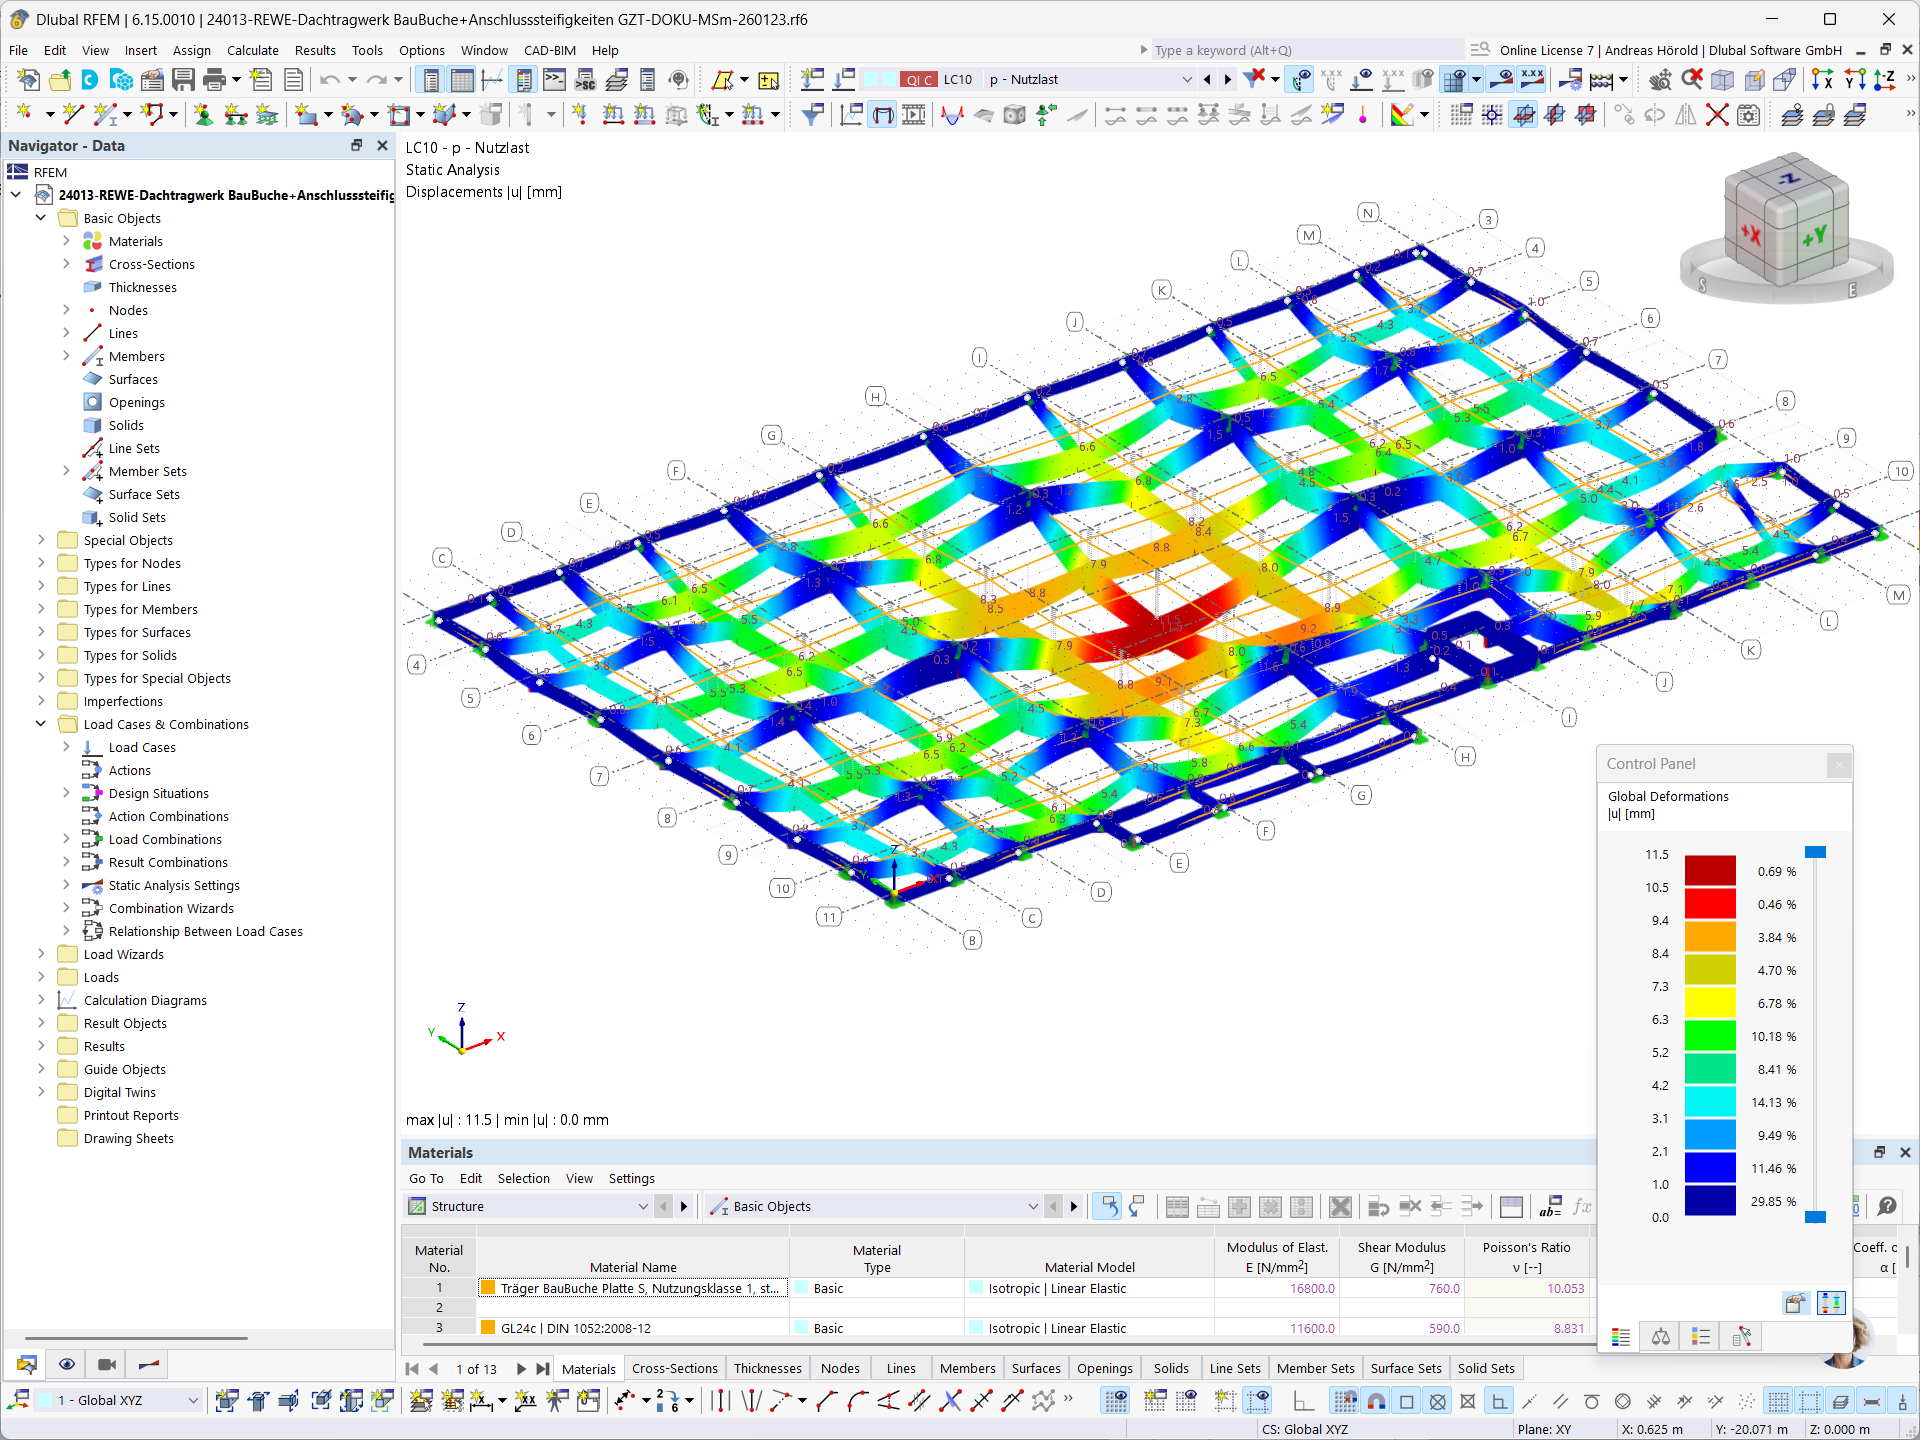The image size is (1920, 1440).
Task: Select Load Combinations in the navigator tree
Action: [165, 839]
